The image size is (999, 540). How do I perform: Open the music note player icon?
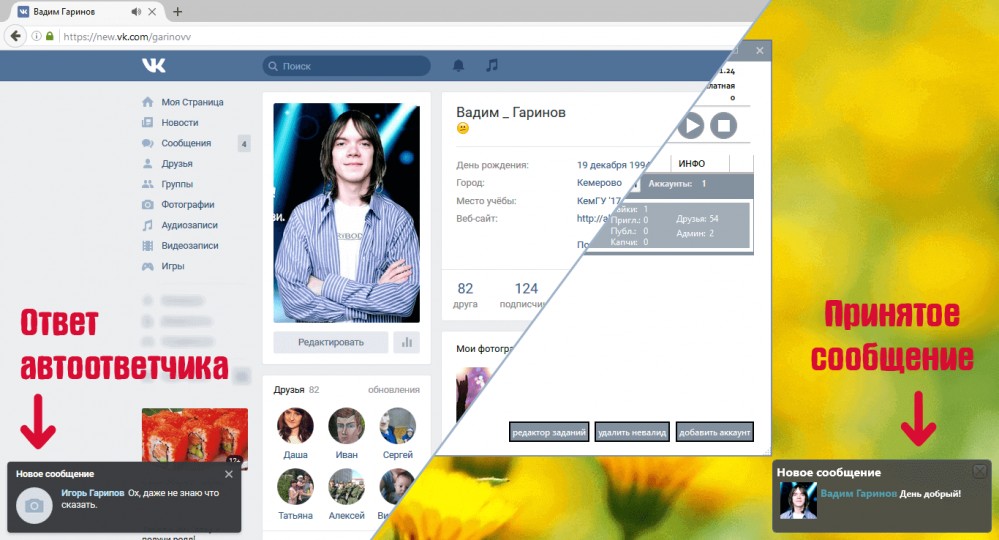(492, 65)
